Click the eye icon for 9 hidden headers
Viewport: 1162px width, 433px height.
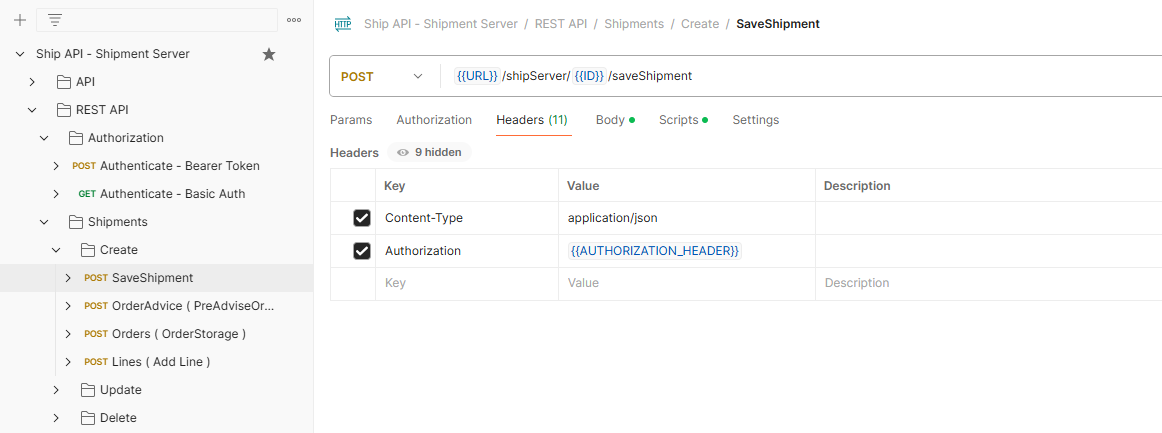pos(403,153)
